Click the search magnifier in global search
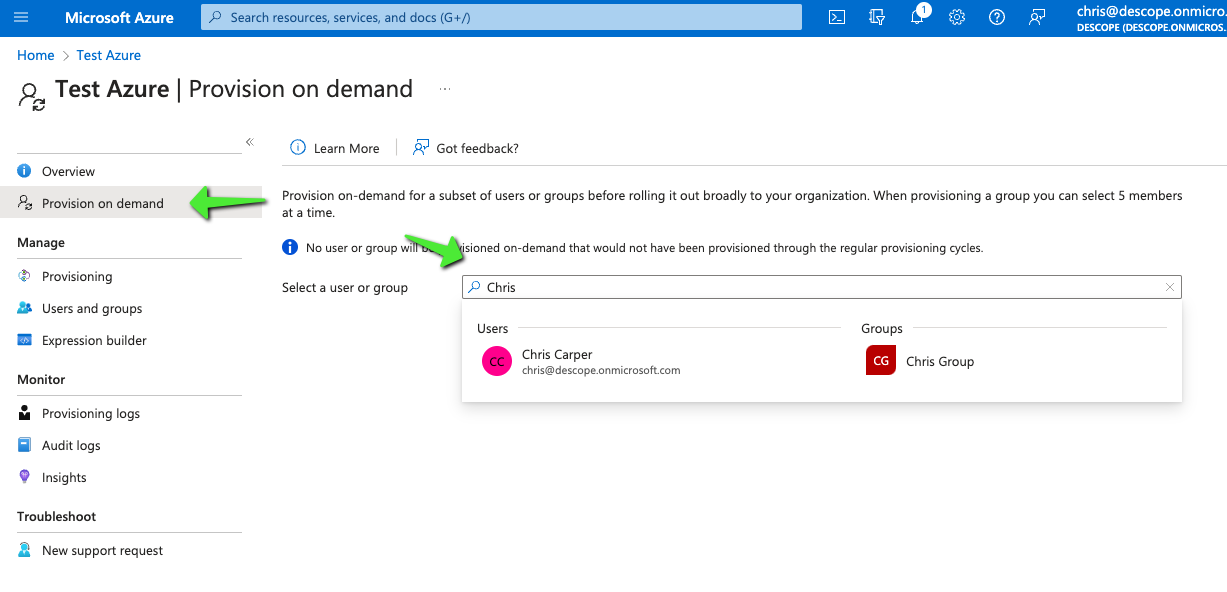Screen dimensions: 1227x592 pyautogui.click(x=215, y=17)
